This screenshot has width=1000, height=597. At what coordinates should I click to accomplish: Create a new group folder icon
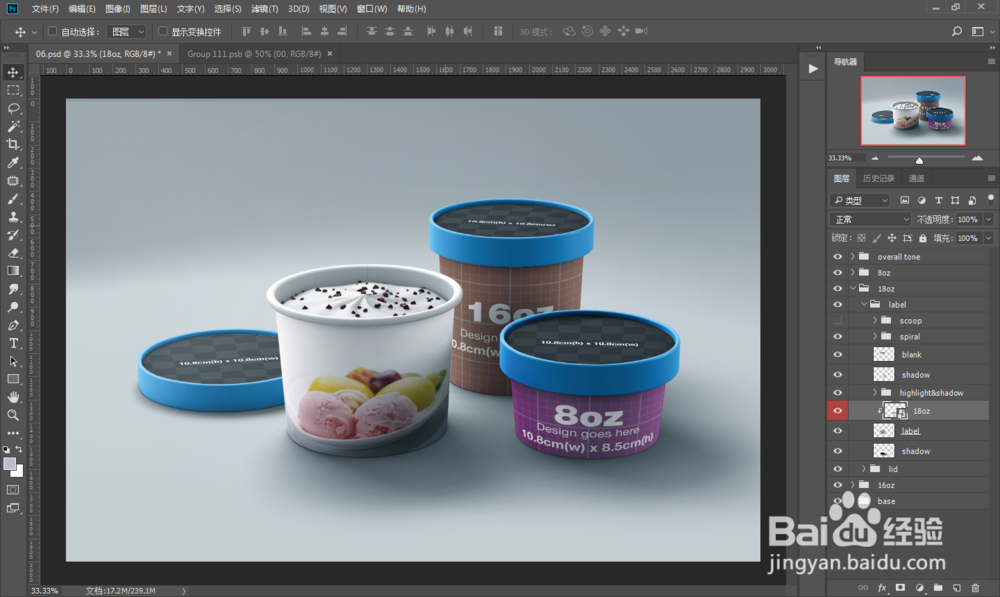(x=938, y=587)
